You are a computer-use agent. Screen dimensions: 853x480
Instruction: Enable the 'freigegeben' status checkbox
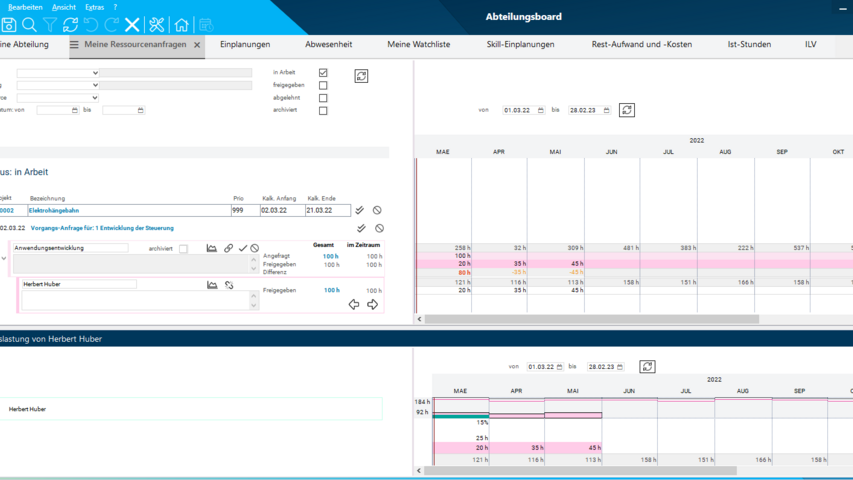tap(323, 86)
